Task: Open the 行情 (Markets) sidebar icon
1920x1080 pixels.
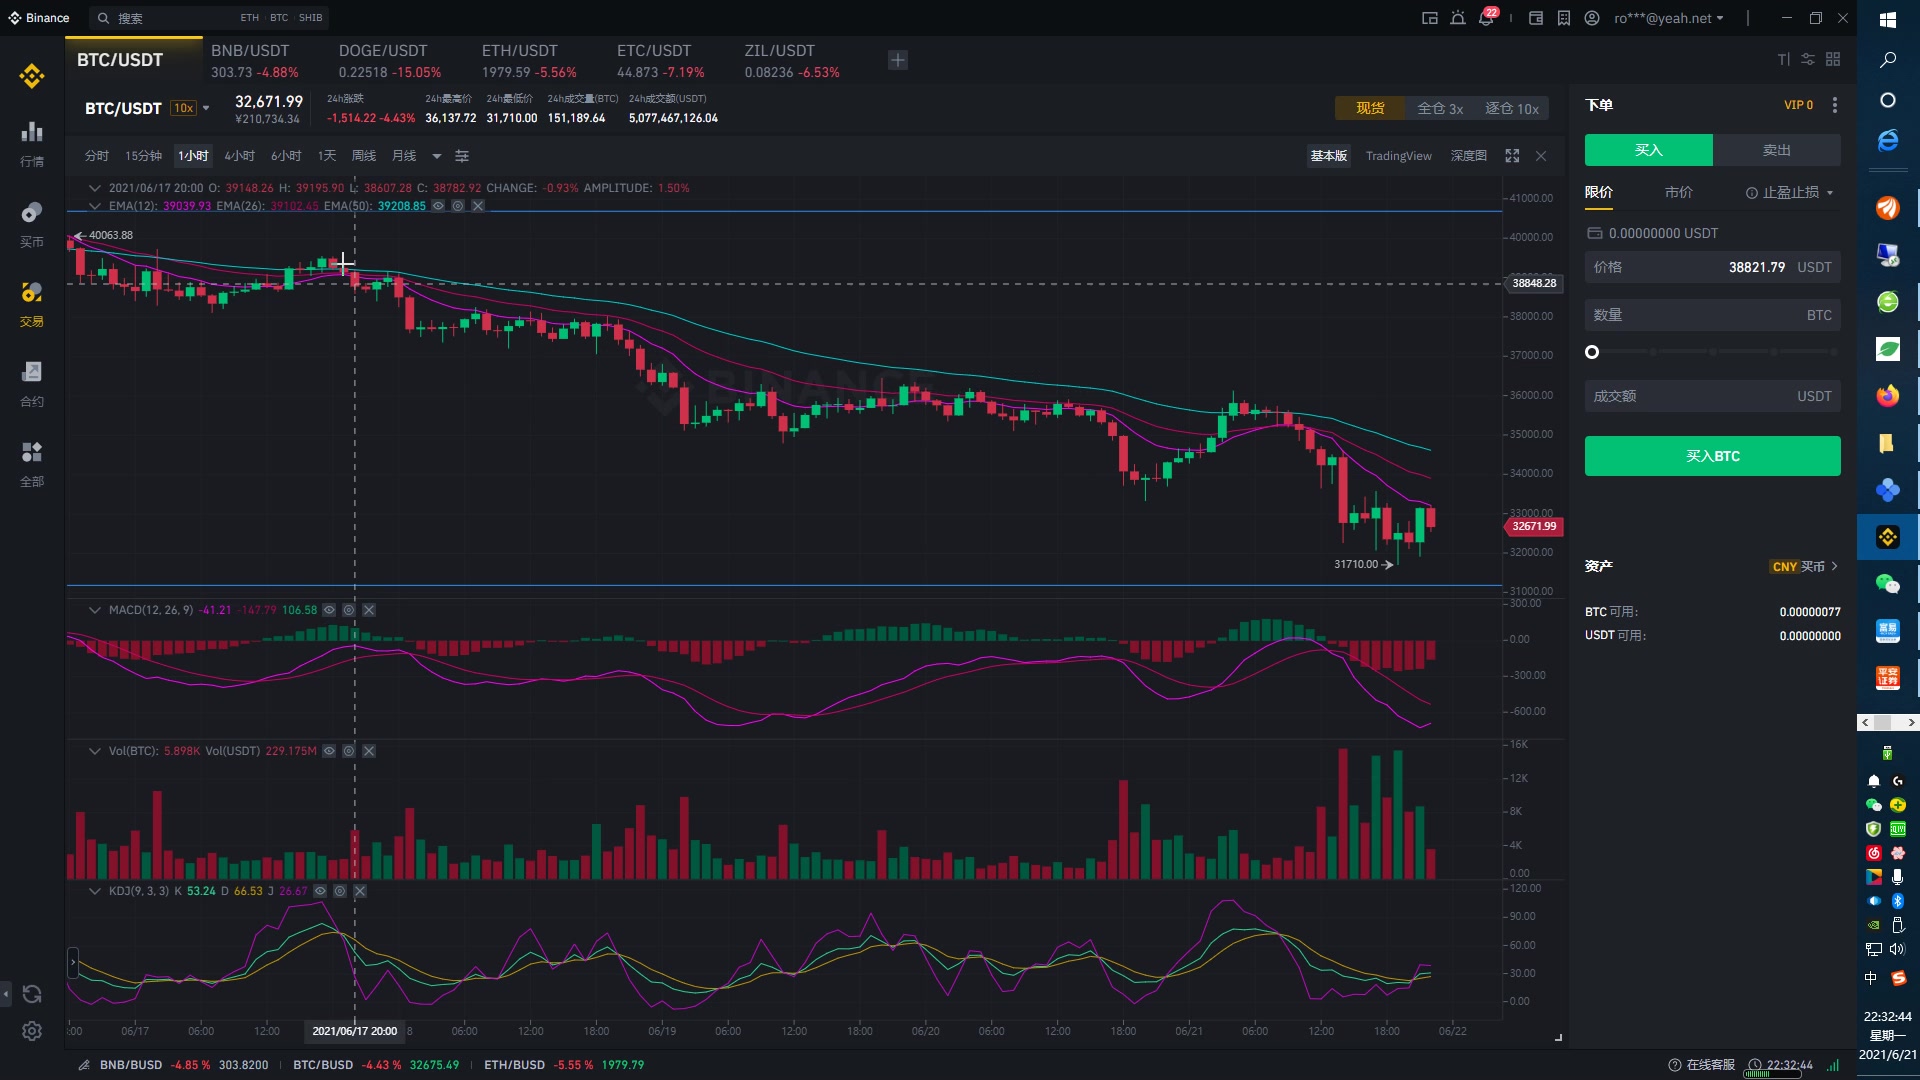Action: click(32, 144)
